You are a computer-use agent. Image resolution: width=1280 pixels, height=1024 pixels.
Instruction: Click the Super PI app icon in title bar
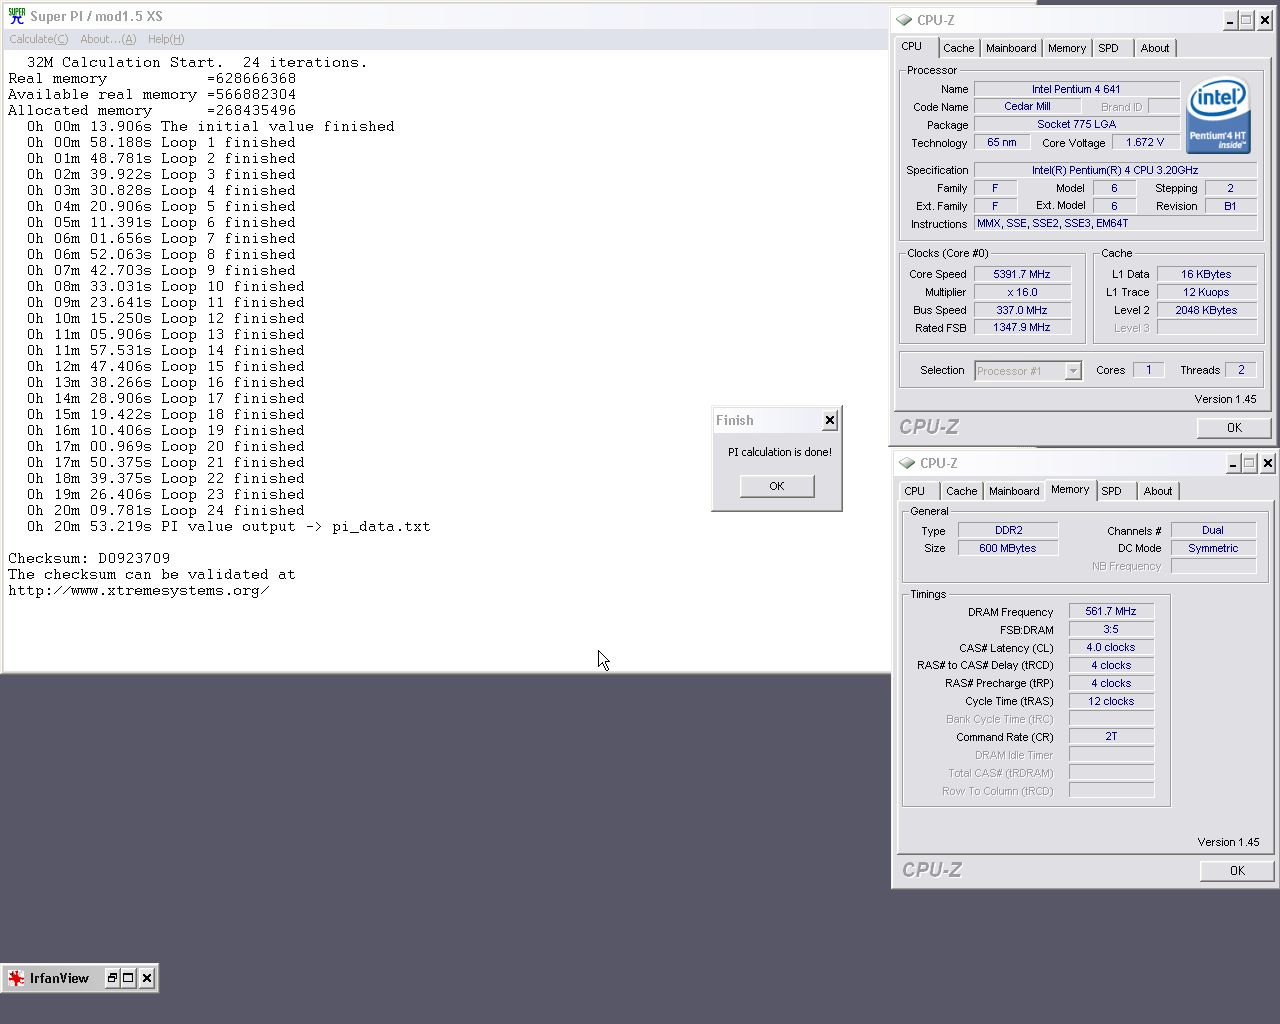16,16
